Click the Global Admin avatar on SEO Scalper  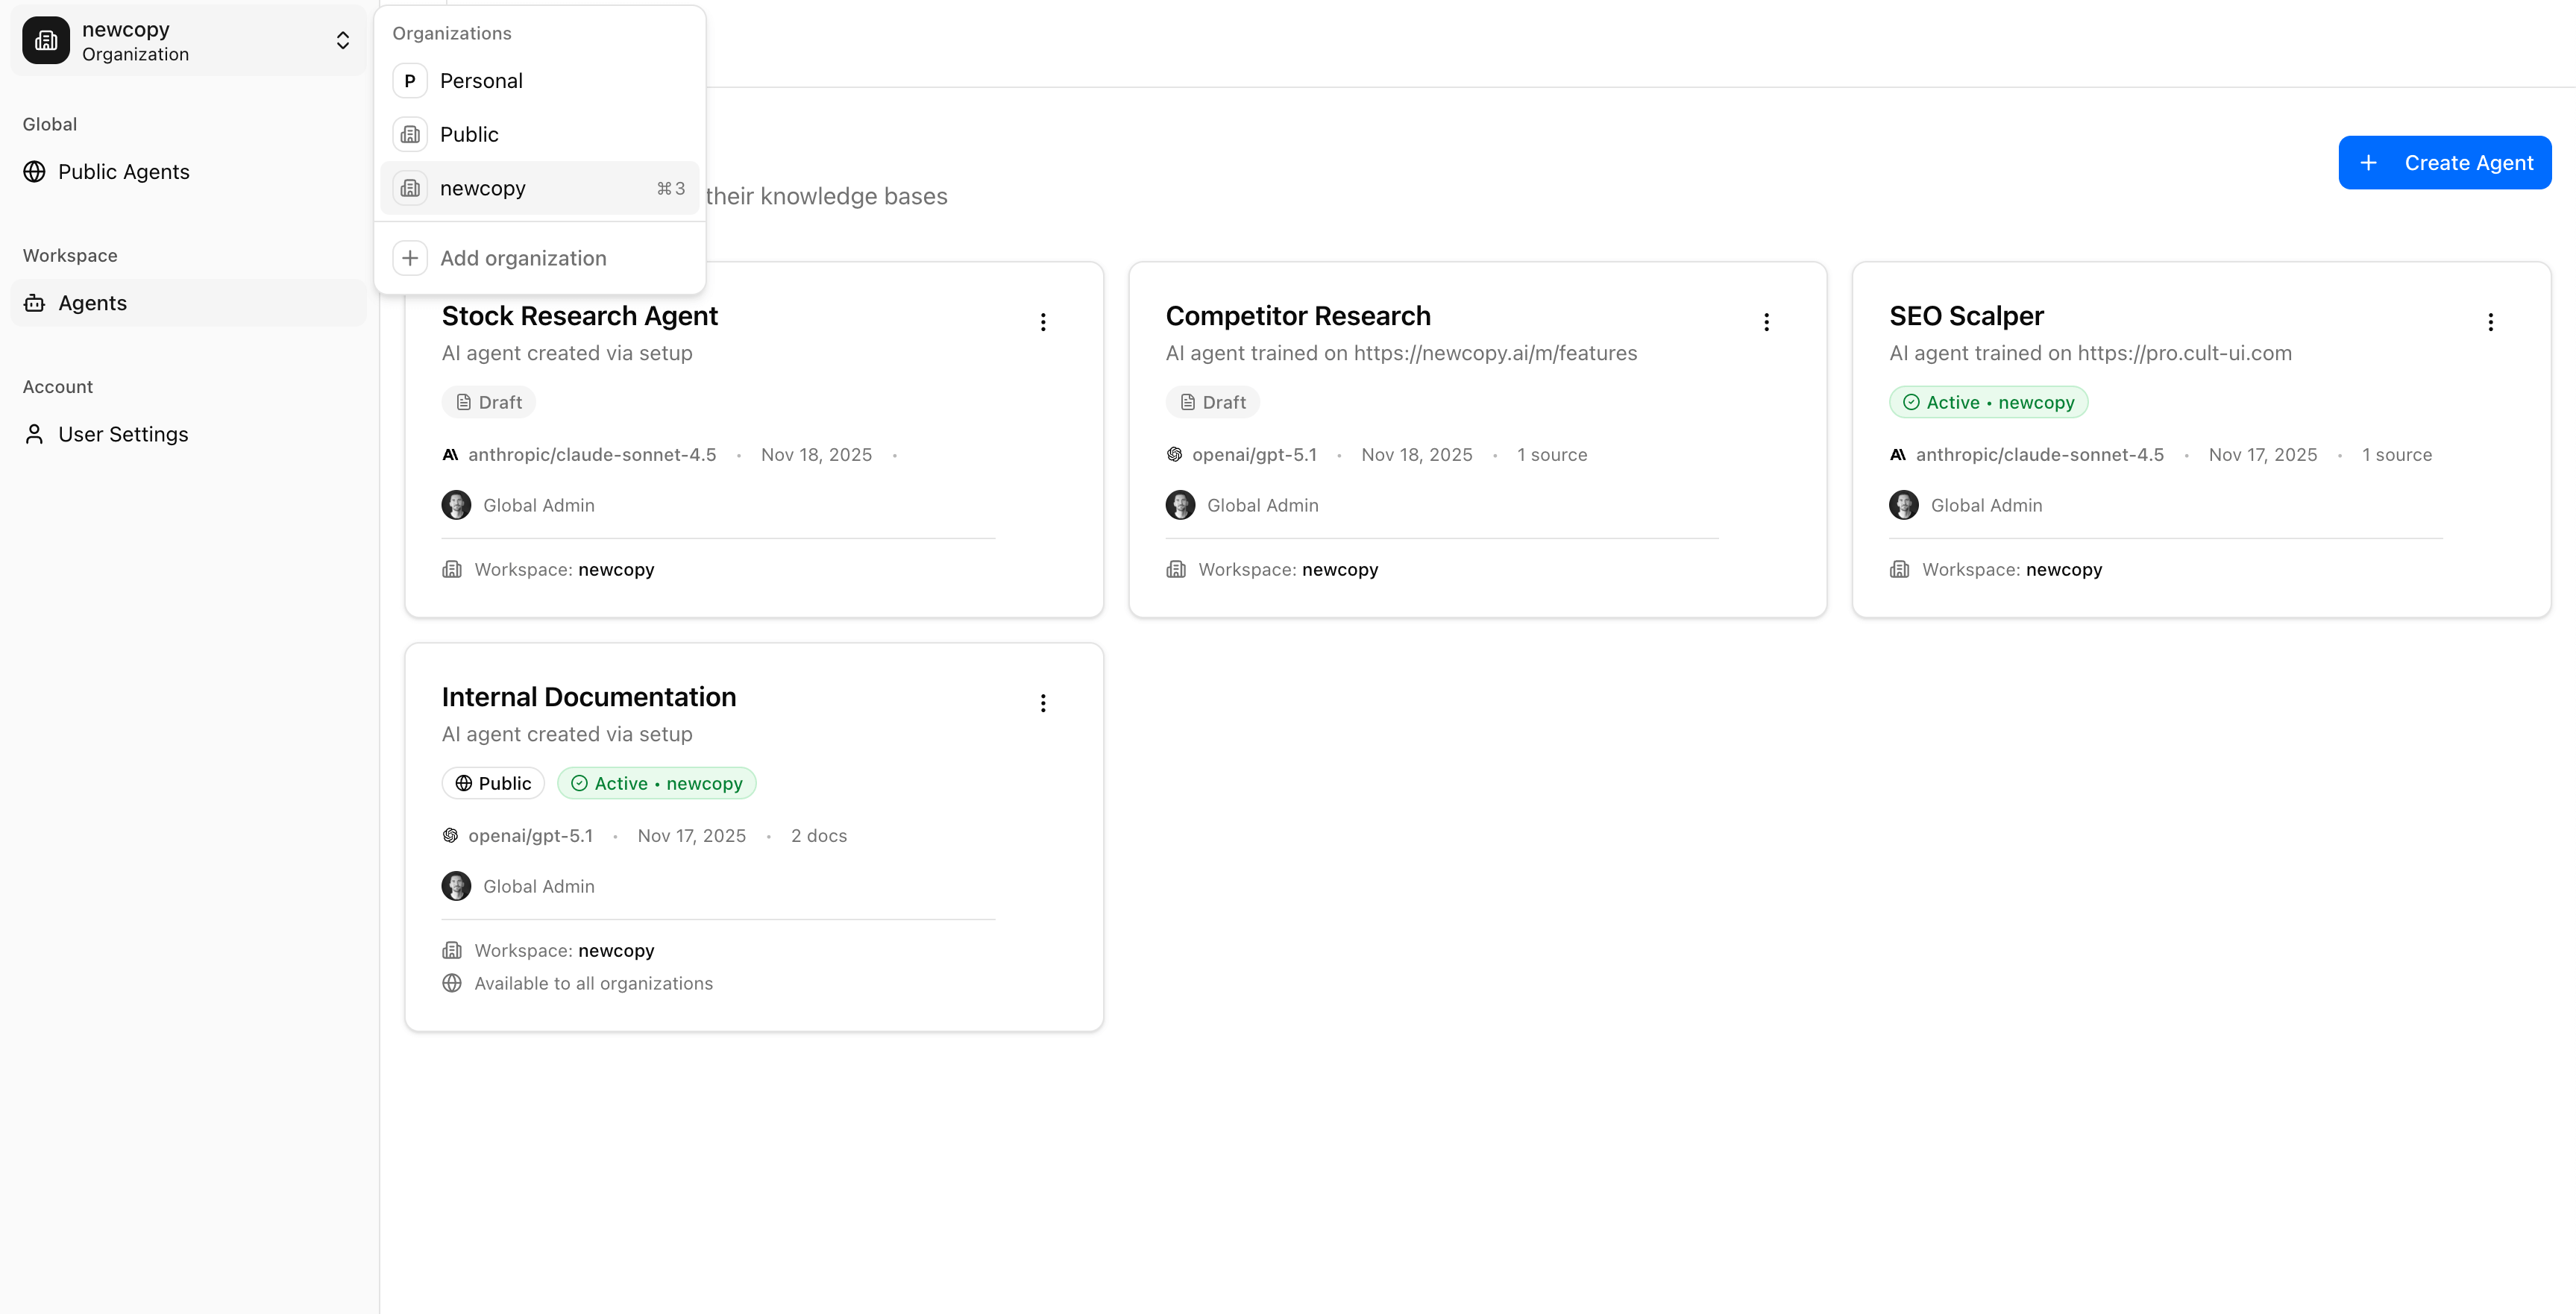pos(1904,505)
